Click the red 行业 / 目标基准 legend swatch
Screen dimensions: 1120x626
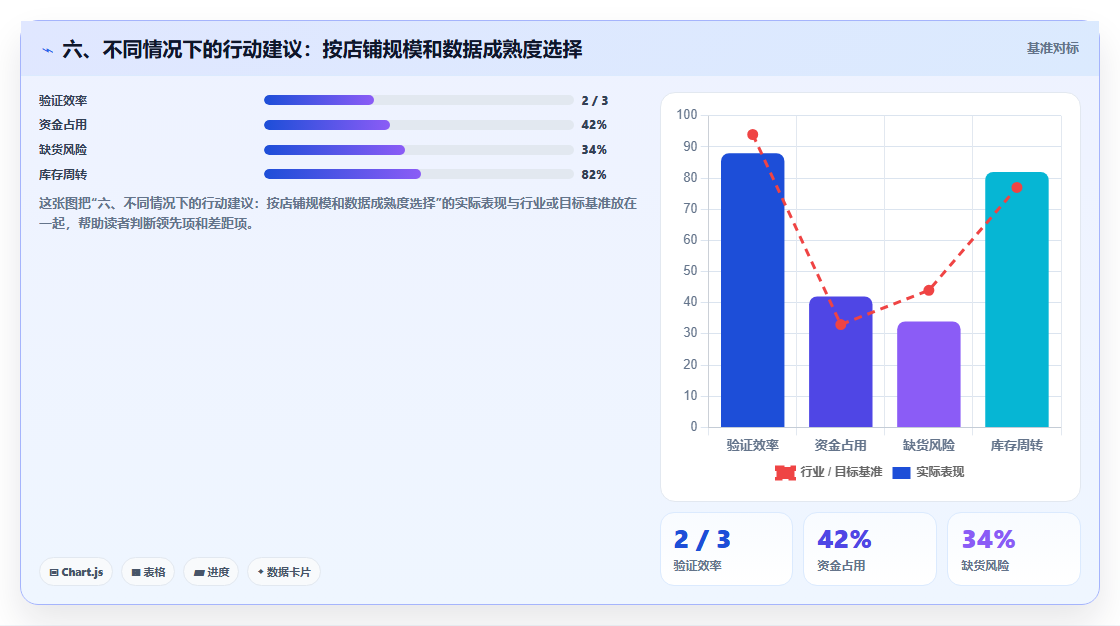coord(785,472)
